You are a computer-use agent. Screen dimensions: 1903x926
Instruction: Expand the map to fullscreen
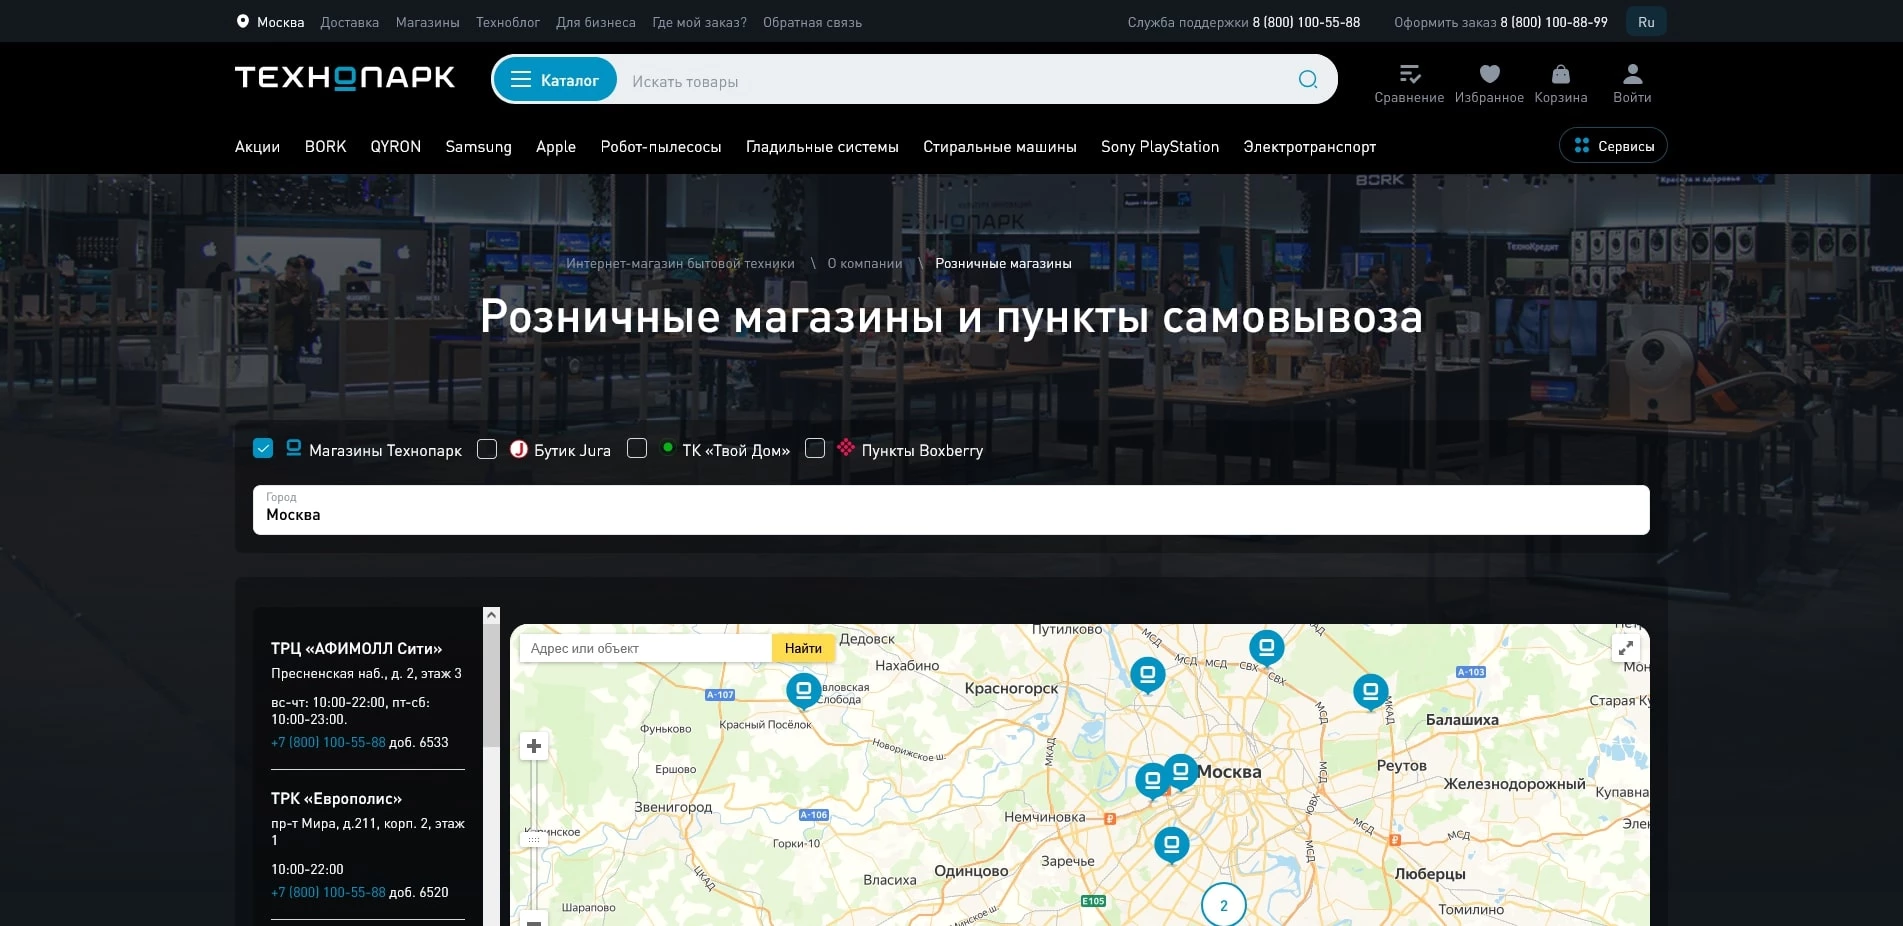(1626, 648)
